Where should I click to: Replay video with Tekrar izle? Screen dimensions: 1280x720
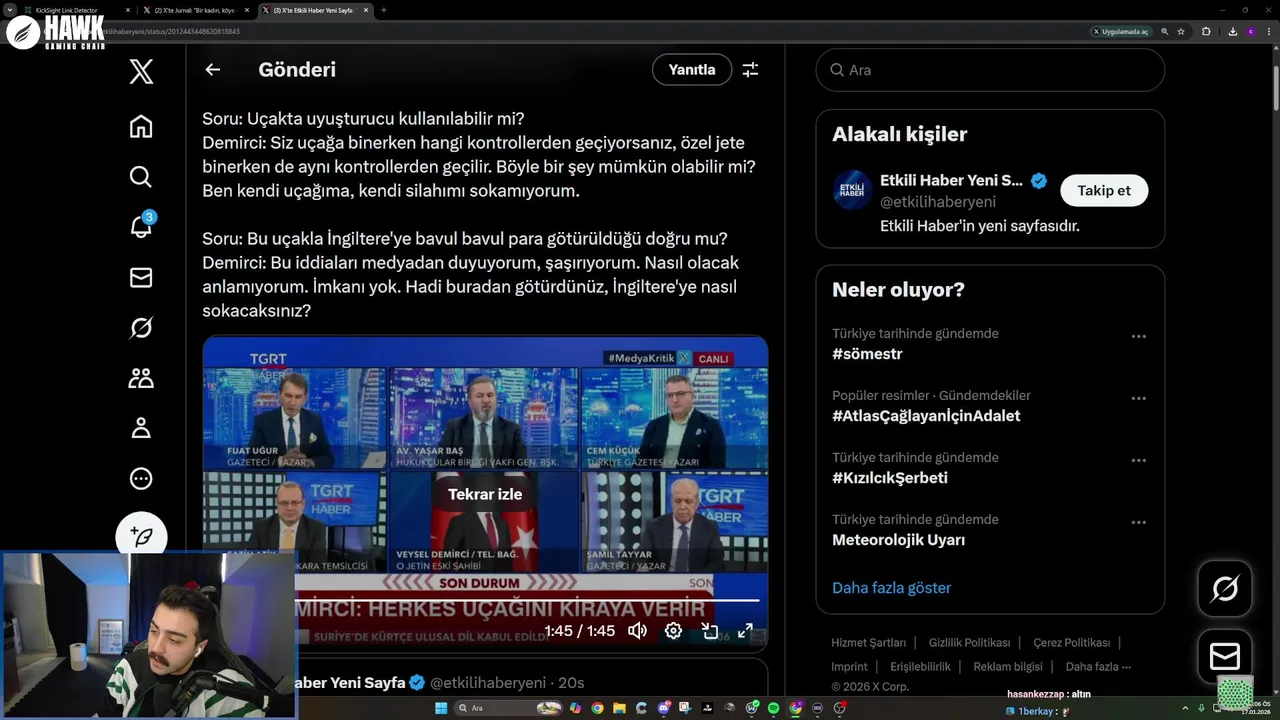(x=485, y=494)
